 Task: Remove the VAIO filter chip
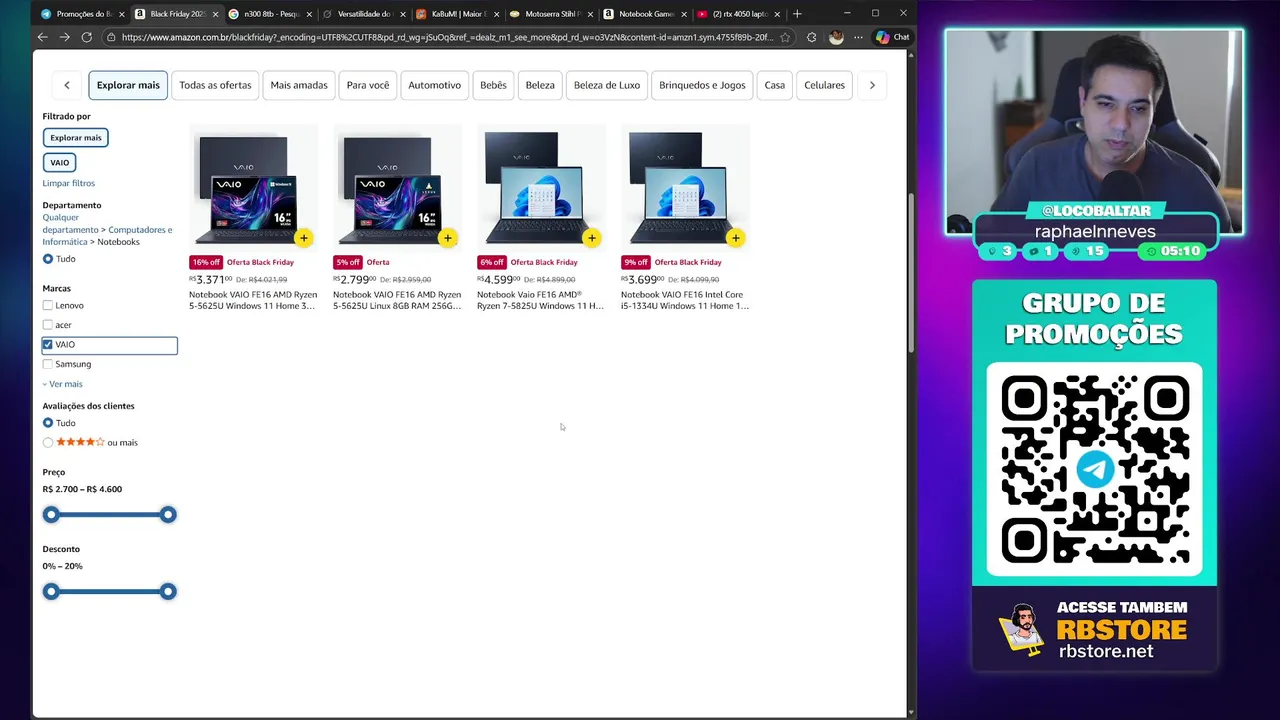60,162
